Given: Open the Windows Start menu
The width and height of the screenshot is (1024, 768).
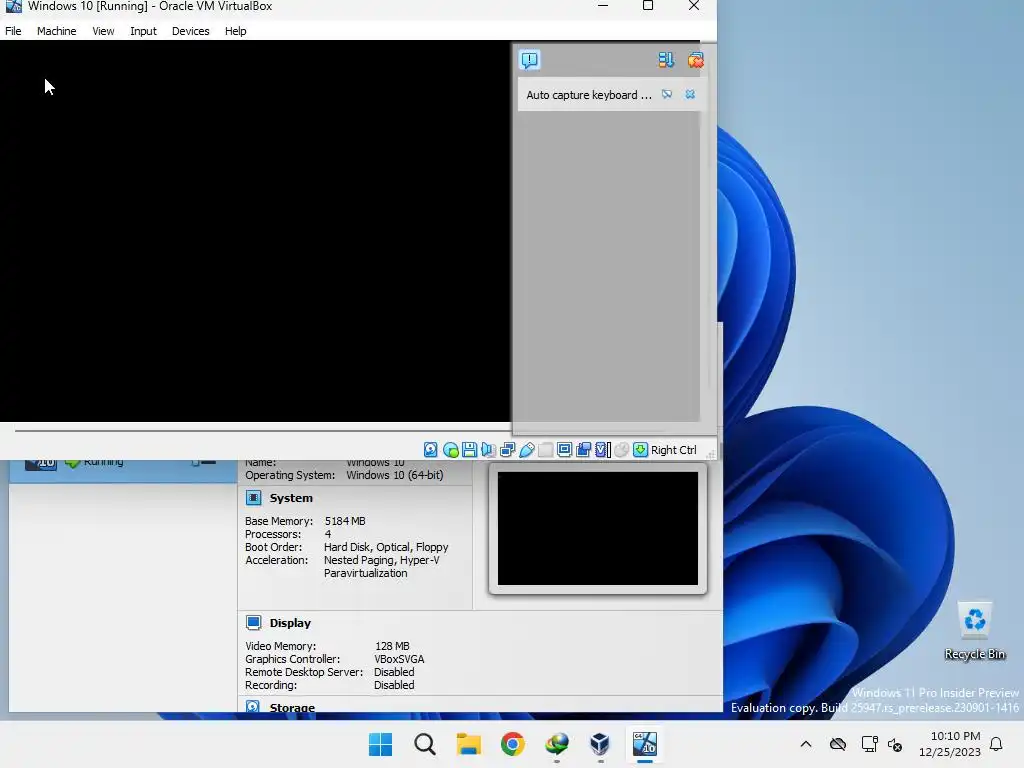Looking at the screenshot, I should pos(380,744).
